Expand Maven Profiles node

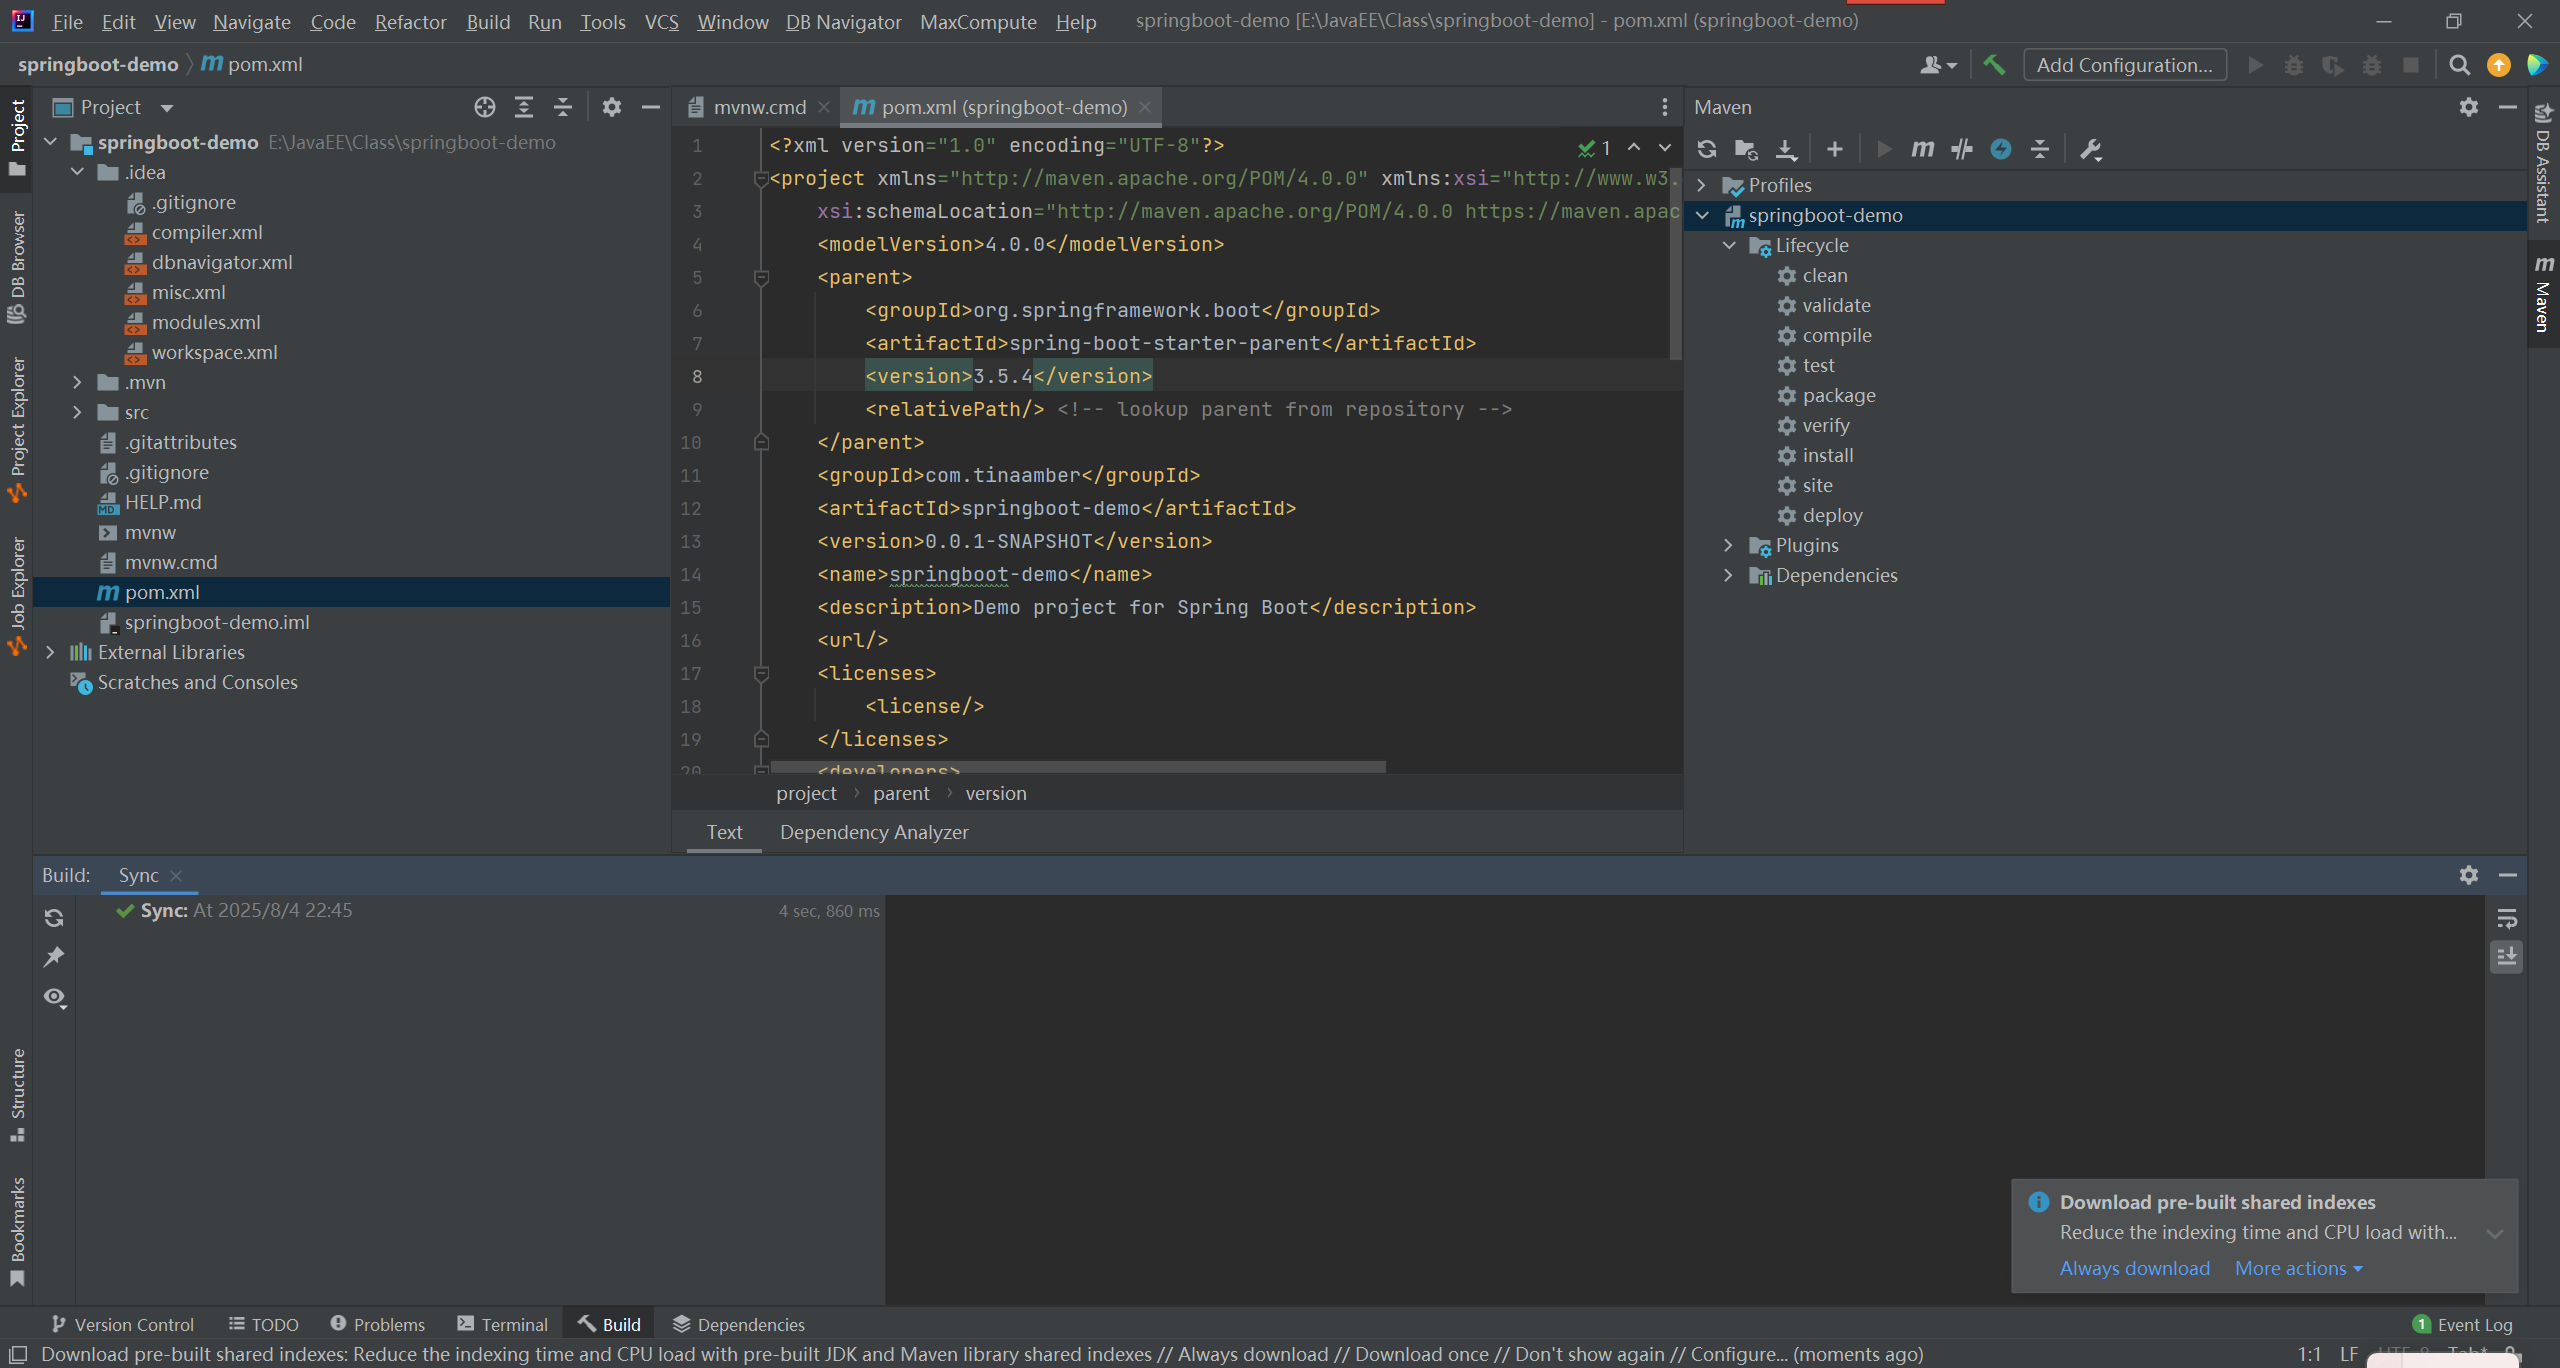click(x=1701, y=185)
